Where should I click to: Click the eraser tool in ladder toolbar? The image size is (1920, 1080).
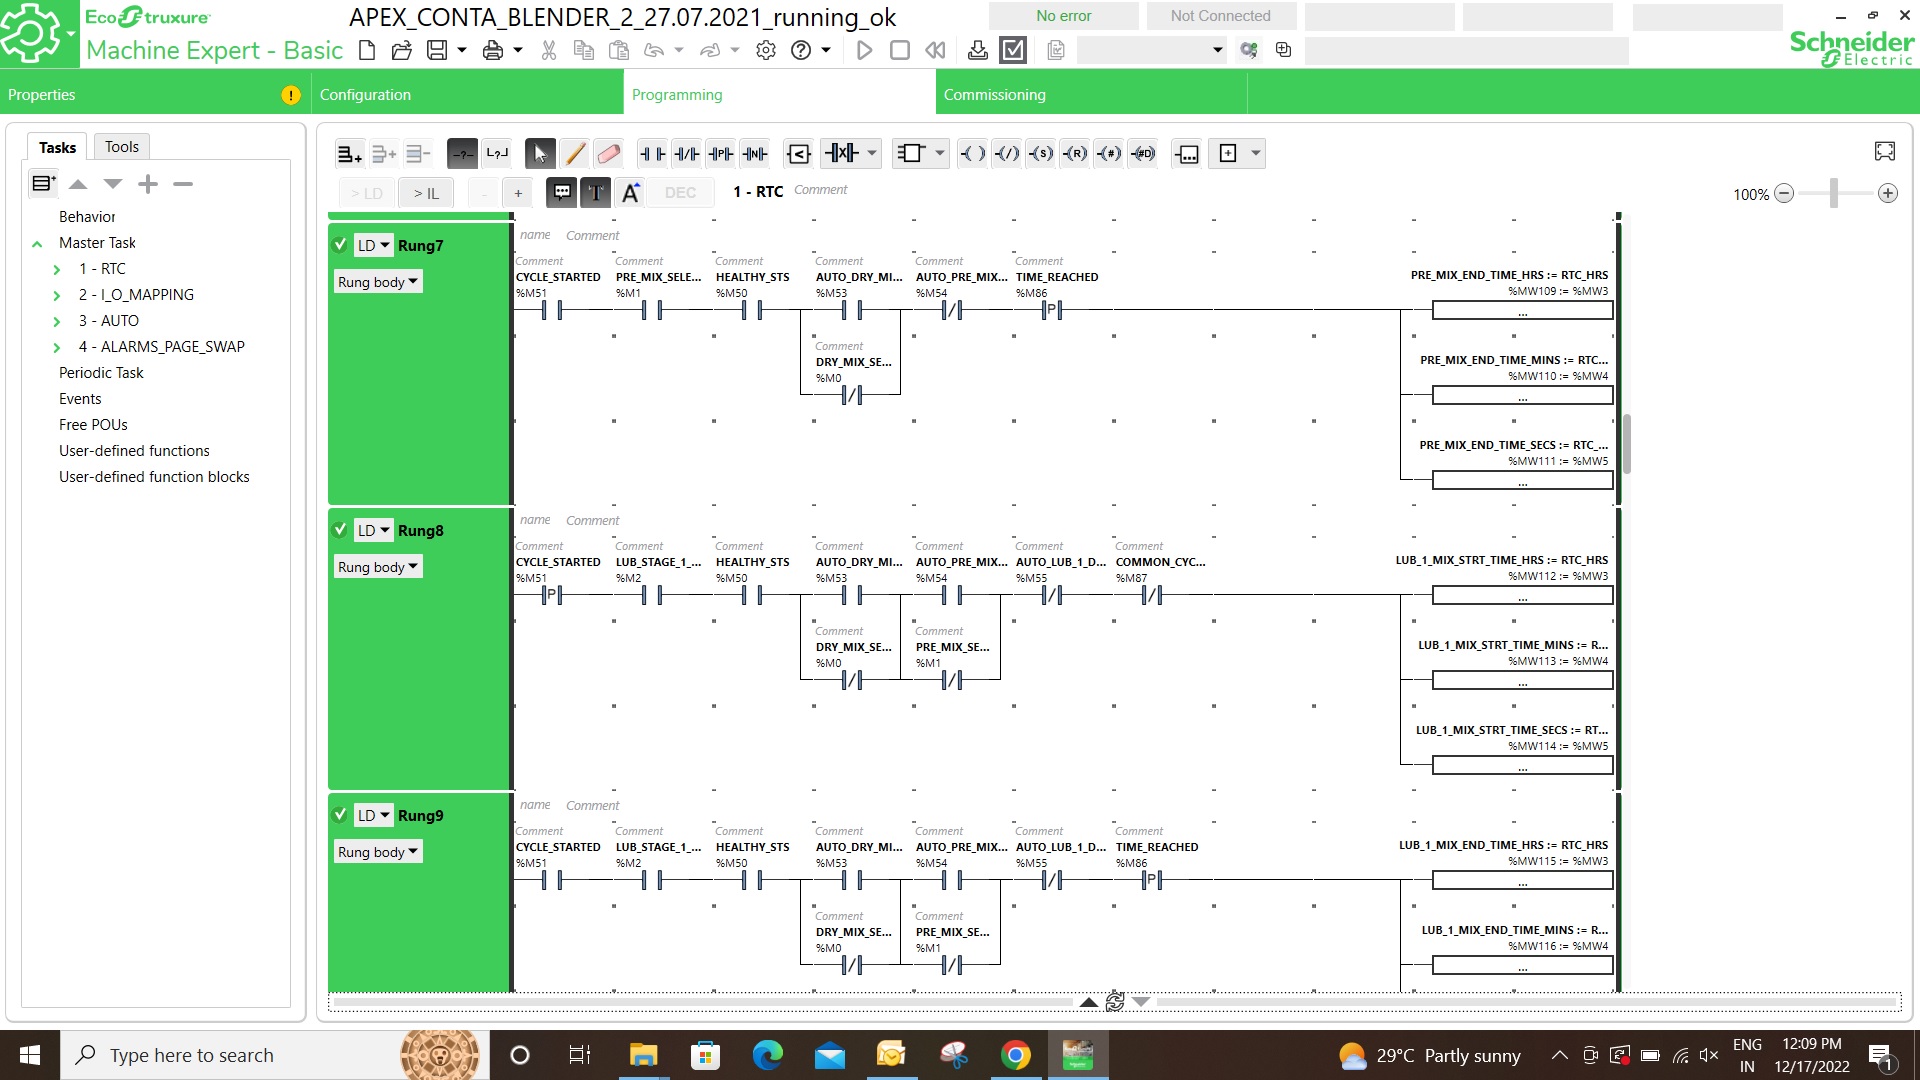(608, 154)
